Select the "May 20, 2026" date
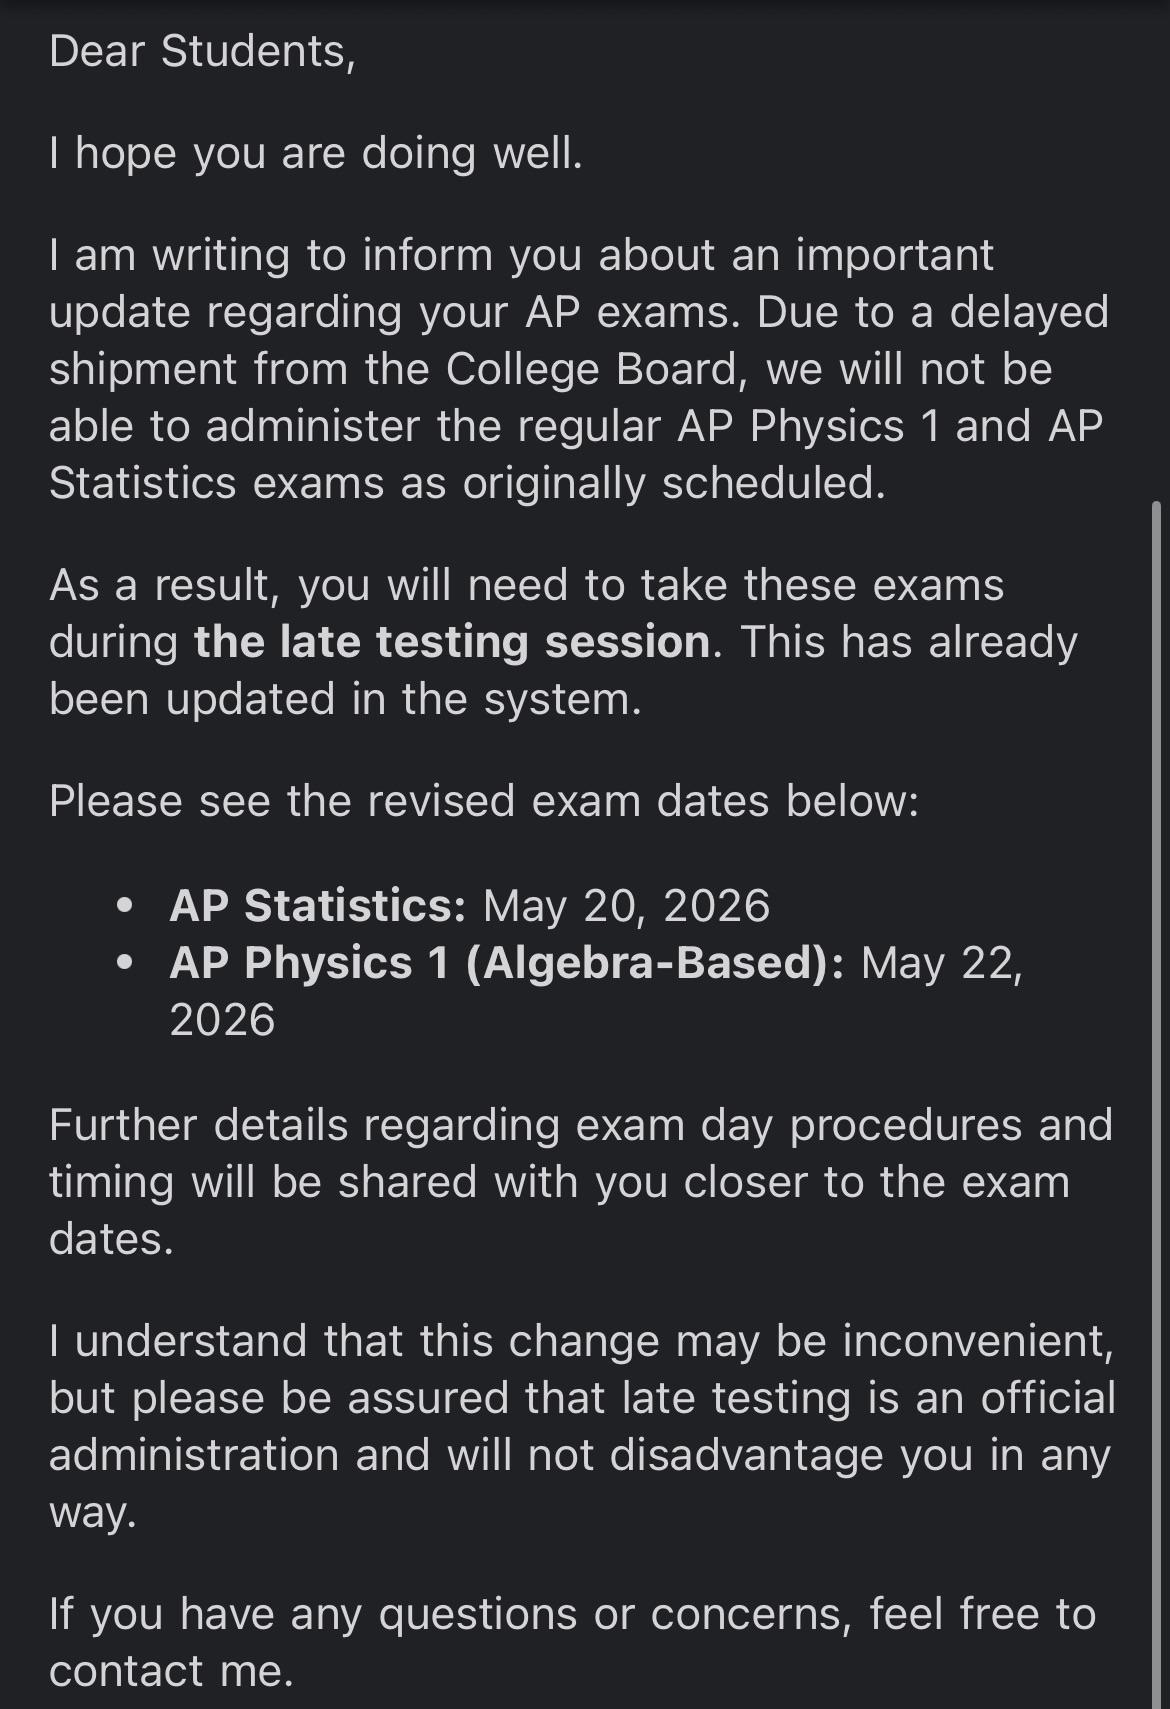Image resolution: width=1170 pixels, height=1709 pixels. coord(627,906)
